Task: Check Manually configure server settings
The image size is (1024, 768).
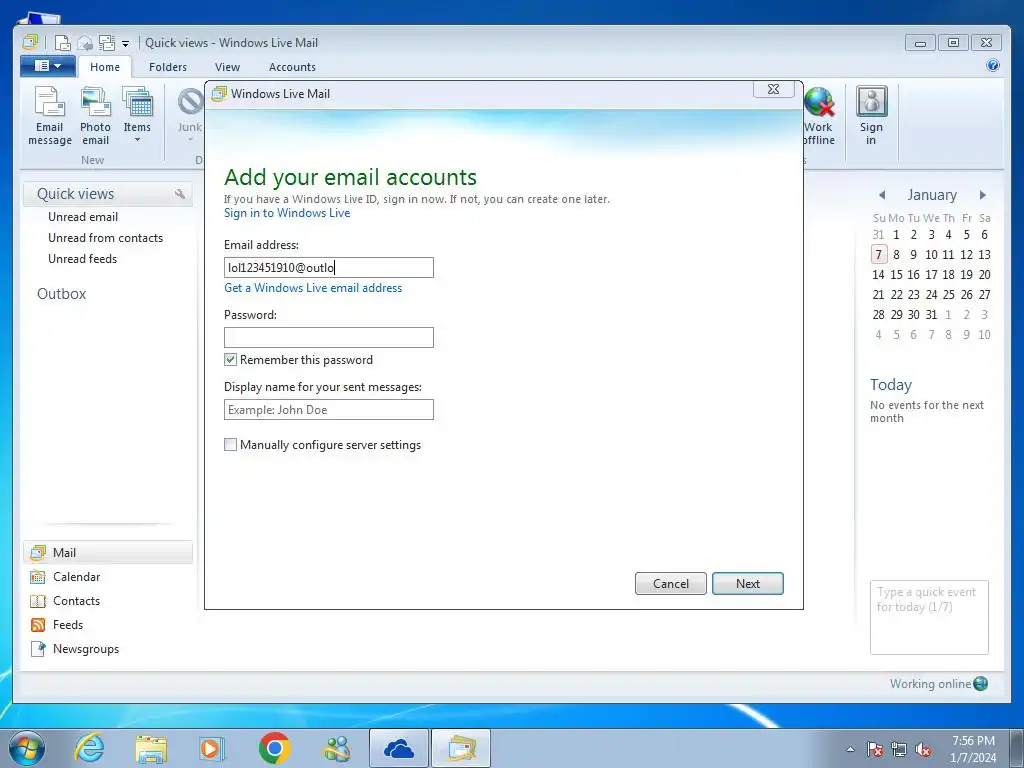Action: click(x=231, y=445)
